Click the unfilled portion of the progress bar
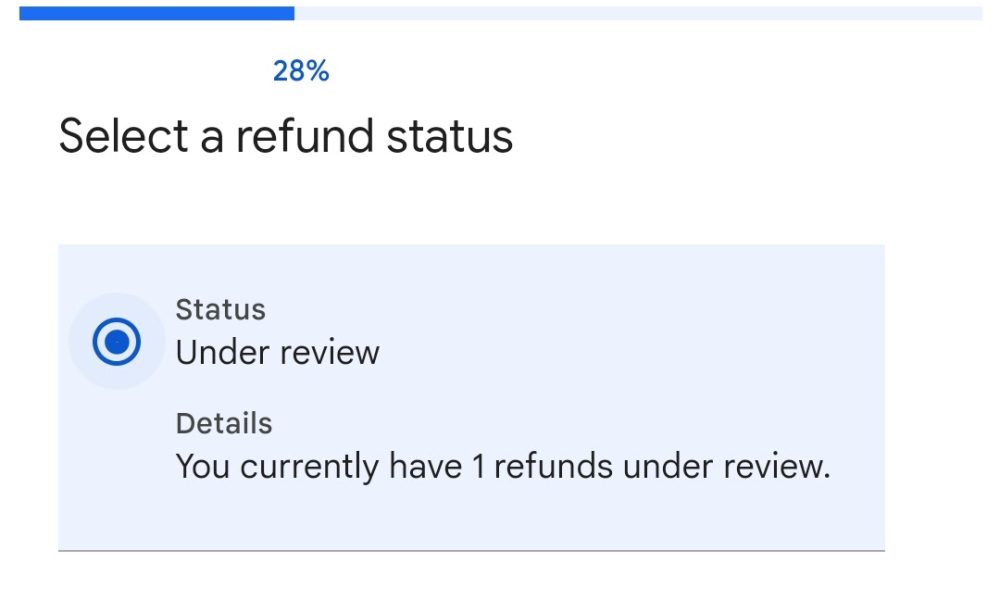Image resolution: width=1000 pixels, height=600 pixels. [x=640, y=14]
